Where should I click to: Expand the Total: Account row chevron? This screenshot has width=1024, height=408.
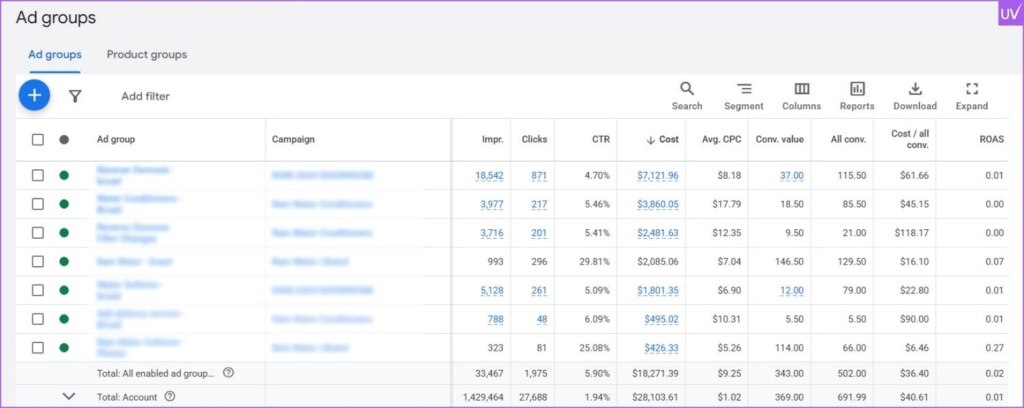(68, 396)
